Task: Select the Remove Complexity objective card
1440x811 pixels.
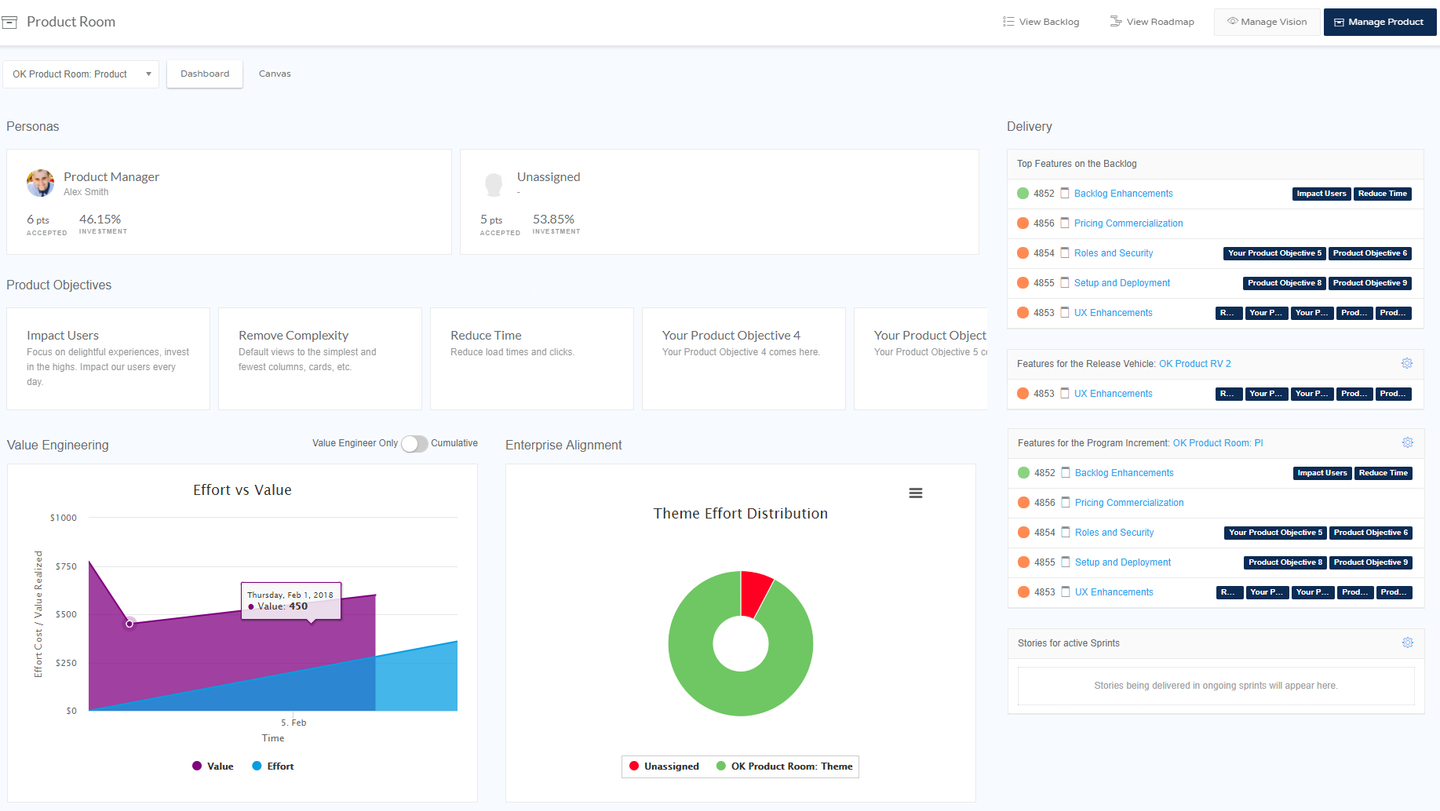Action: pos(320,358)
